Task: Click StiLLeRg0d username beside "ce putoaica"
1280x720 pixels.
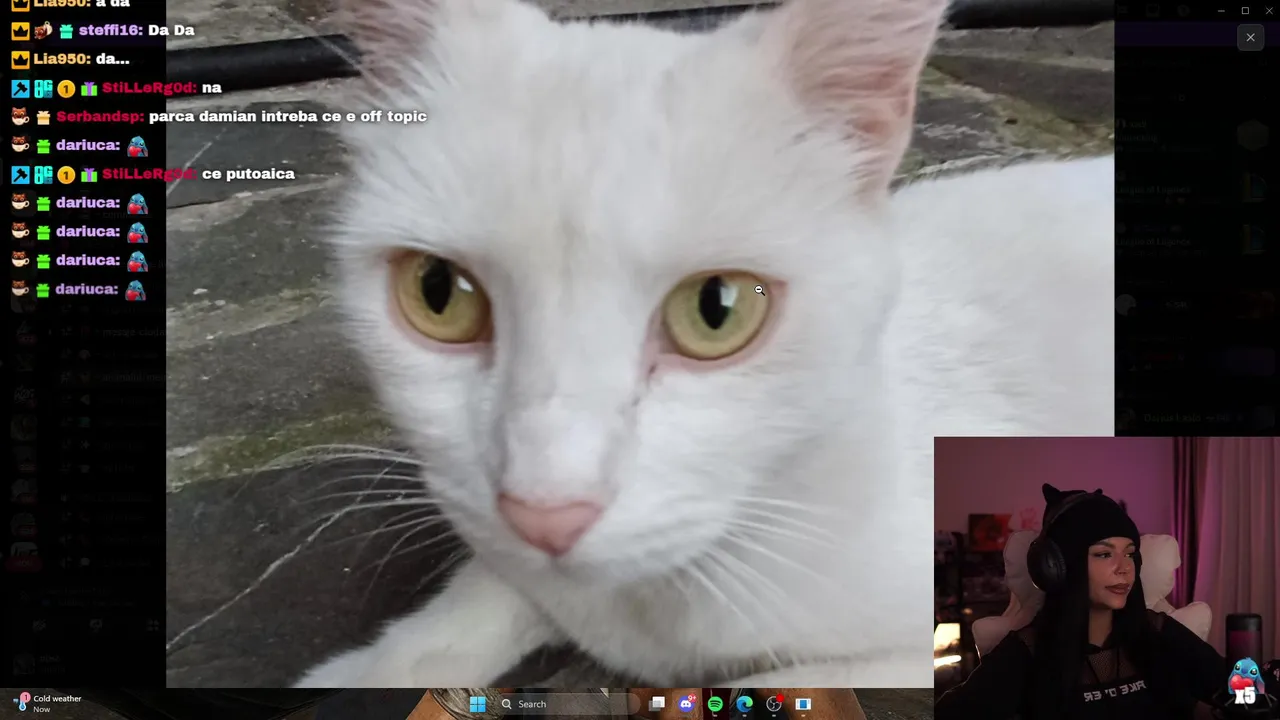Action: [148, 174]
